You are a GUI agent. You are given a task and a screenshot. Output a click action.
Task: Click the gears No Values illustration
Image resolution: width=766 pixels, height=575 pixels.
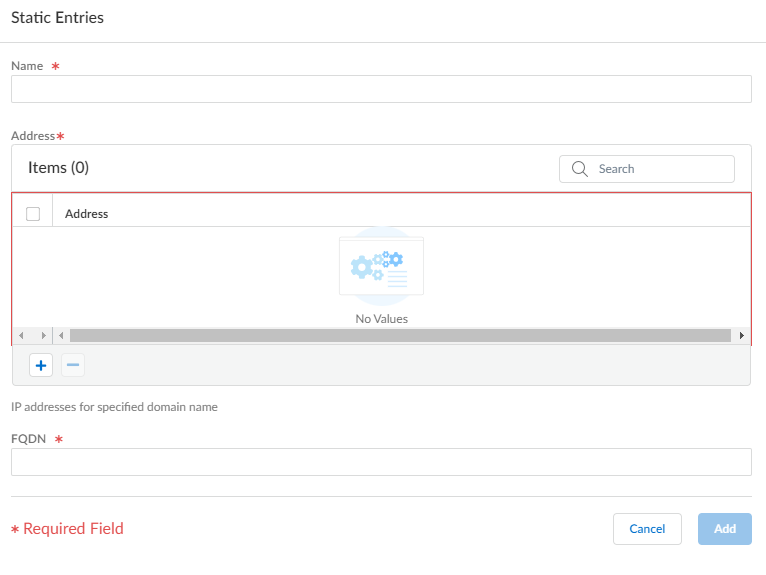point(381,266)
